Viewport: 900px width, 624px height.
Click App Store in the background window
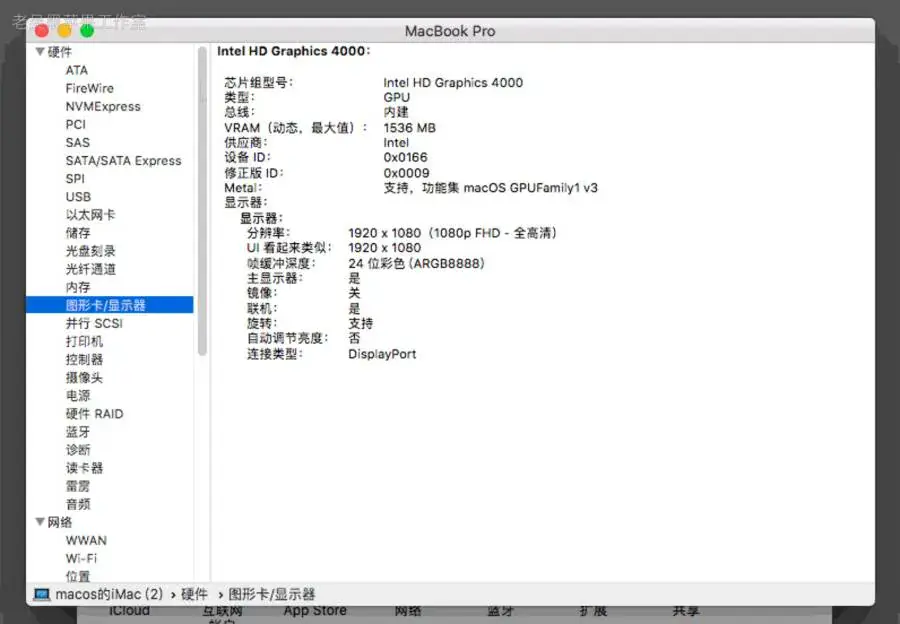pyautogui.click(x=315, y=612)
